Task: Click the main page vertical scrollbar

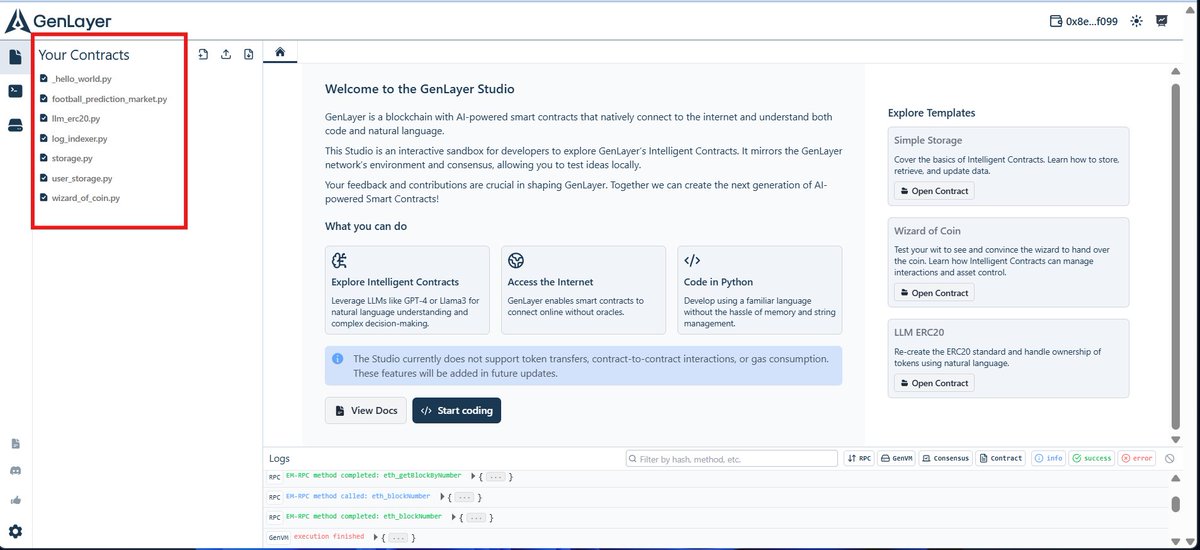Action: pos(1176,255)
